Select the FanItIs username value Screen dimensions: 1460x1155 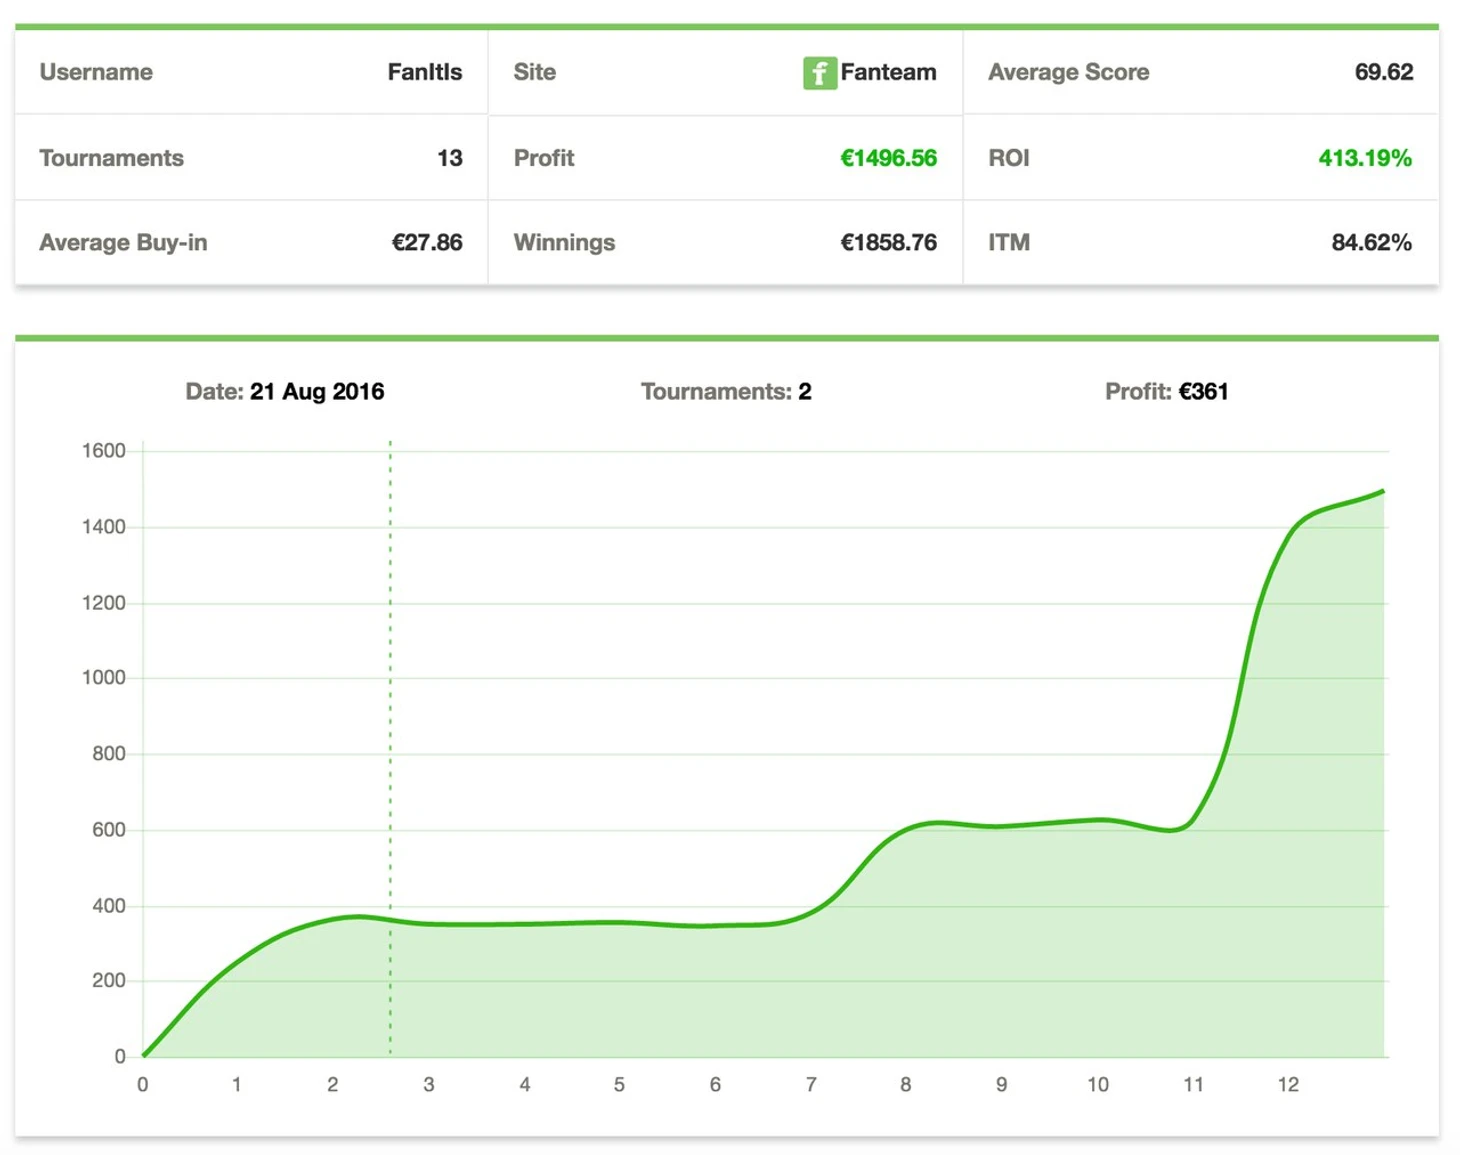(424, 72)
